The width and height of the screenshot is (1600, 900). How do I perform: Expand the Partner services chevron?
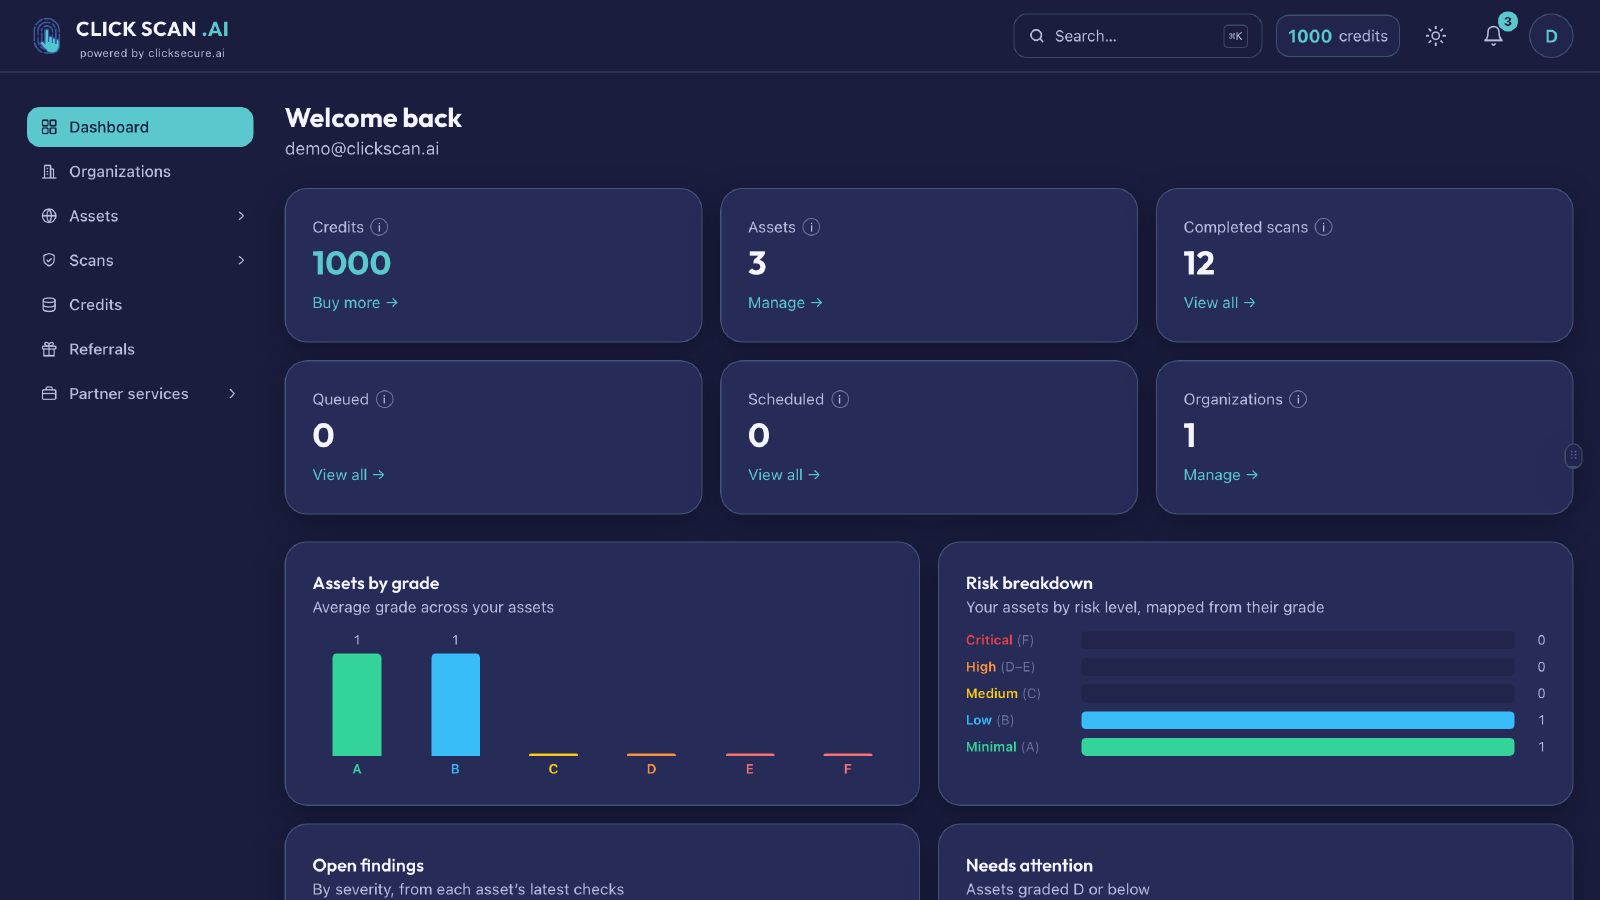click(232, 394)
